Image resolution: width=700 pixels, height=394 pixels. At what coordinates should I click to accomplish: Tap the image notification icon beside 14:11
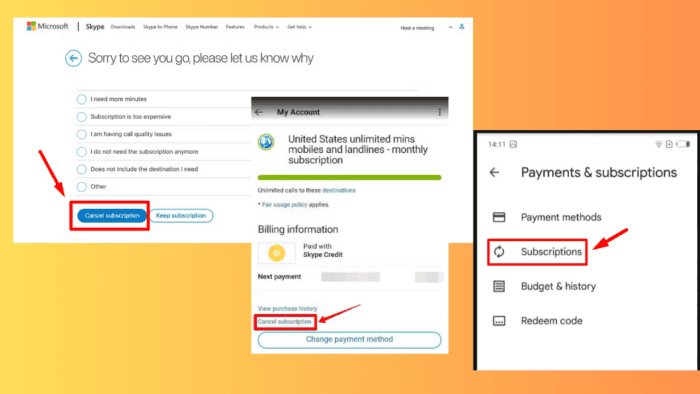(x=513, y=144)
